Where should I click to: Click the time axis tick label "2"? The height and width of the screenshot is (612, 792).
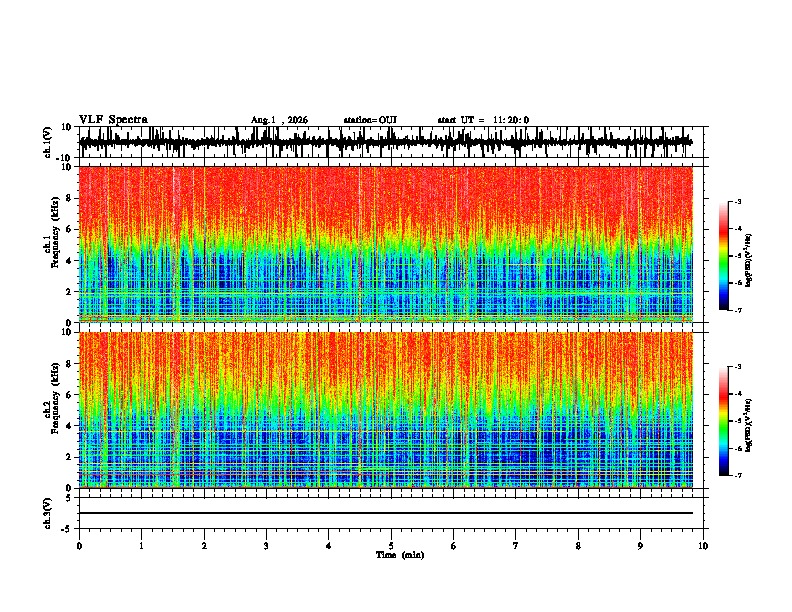click(204, 546)
